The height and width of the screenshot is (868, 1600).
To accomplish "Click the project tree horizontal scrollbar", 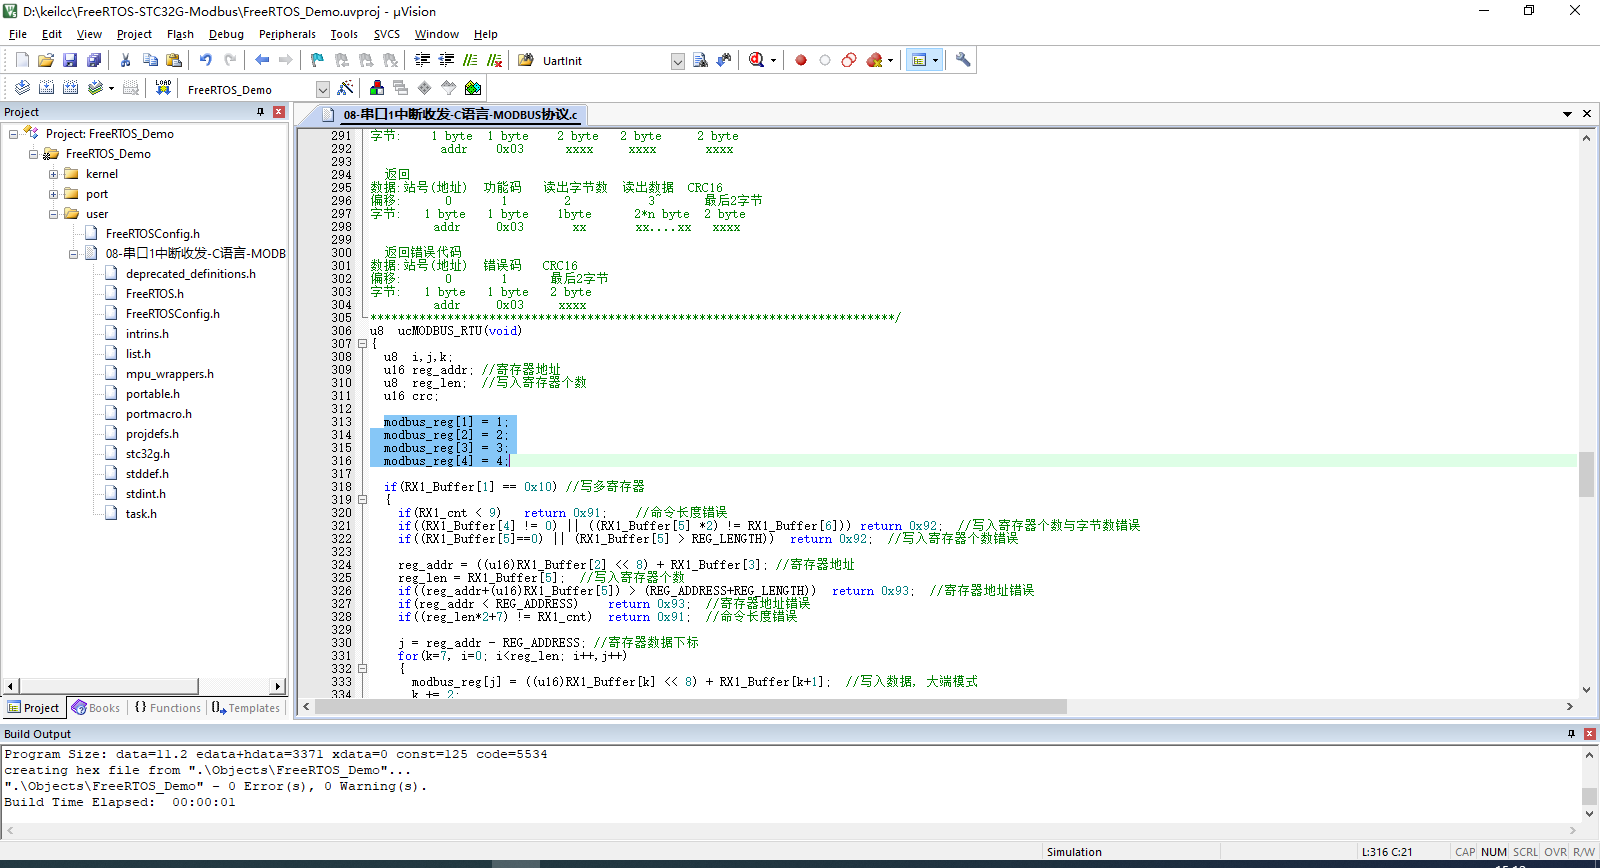I will tap(108, 686).
